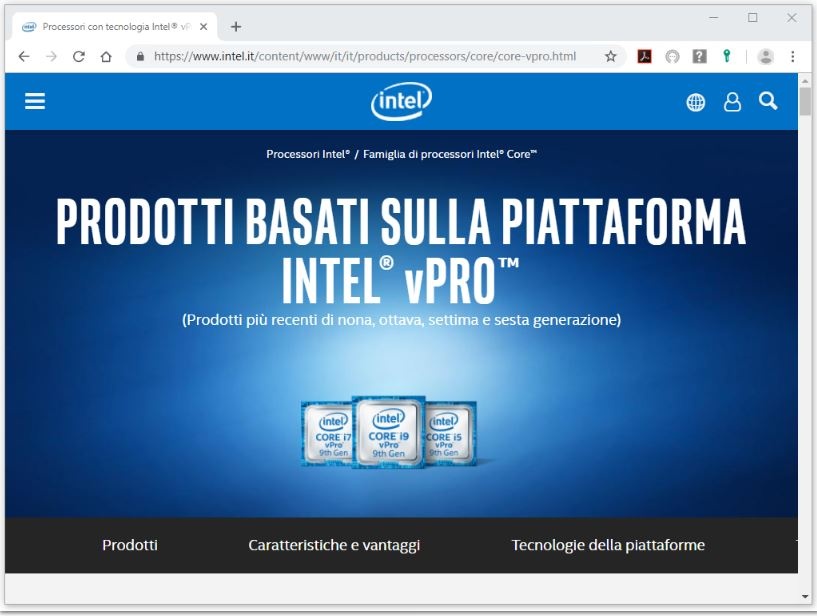Open the Intel hamburger menu
The height and width of the screenshot is (616, 817).
point(35,101)
